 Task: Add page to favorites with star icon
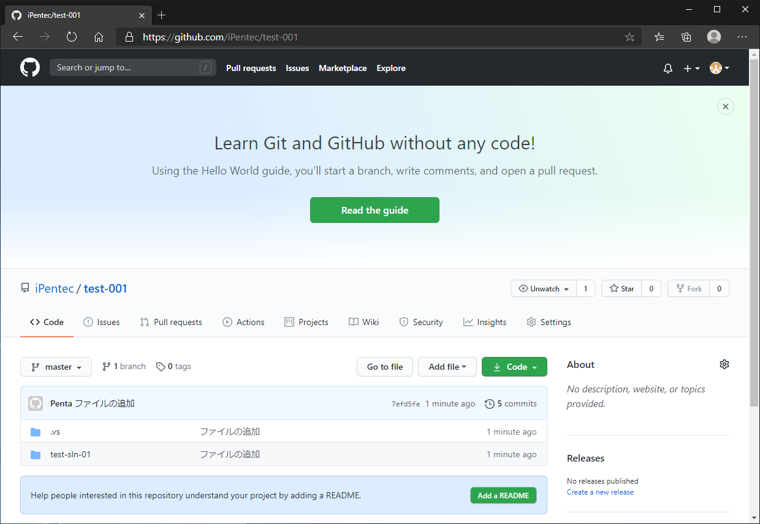[629, 37]
